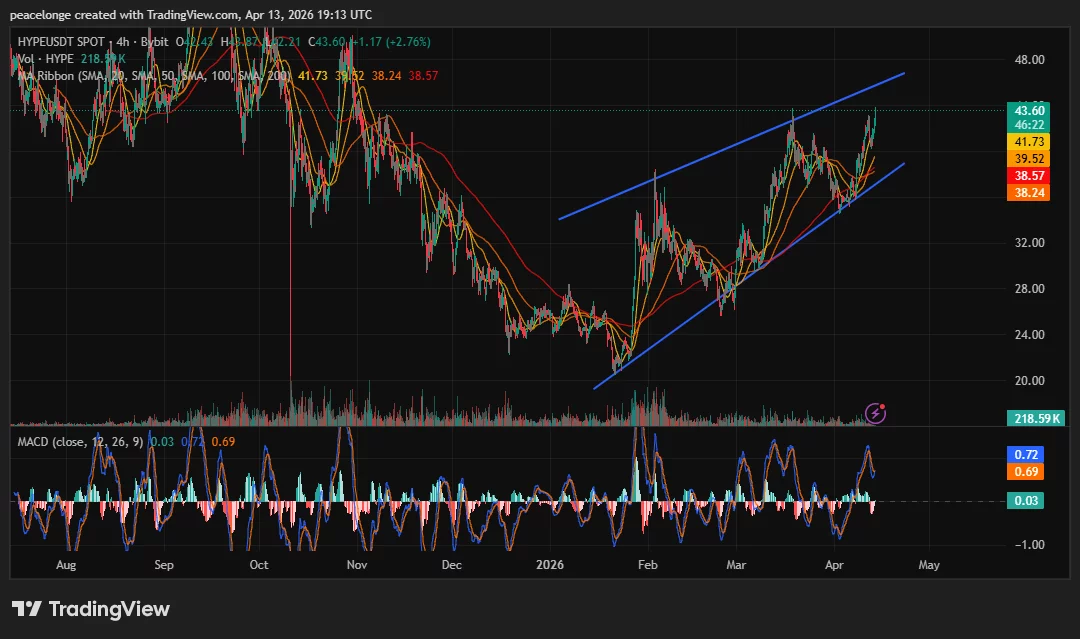Viewport: 1080px width, 639px height.
Task: Click the blue 0.72 MACD value label
Action: pos(1026,455)
